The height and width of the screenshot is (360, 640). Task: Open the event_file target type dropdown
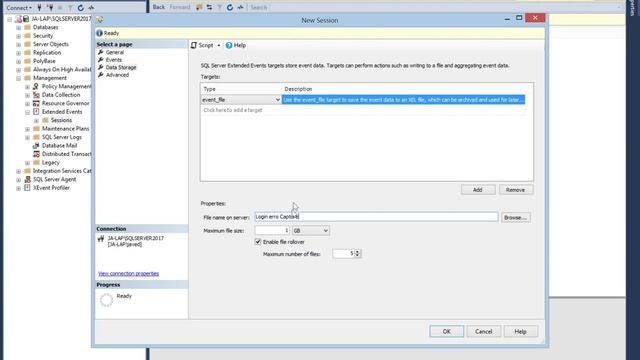click(278, 100)
